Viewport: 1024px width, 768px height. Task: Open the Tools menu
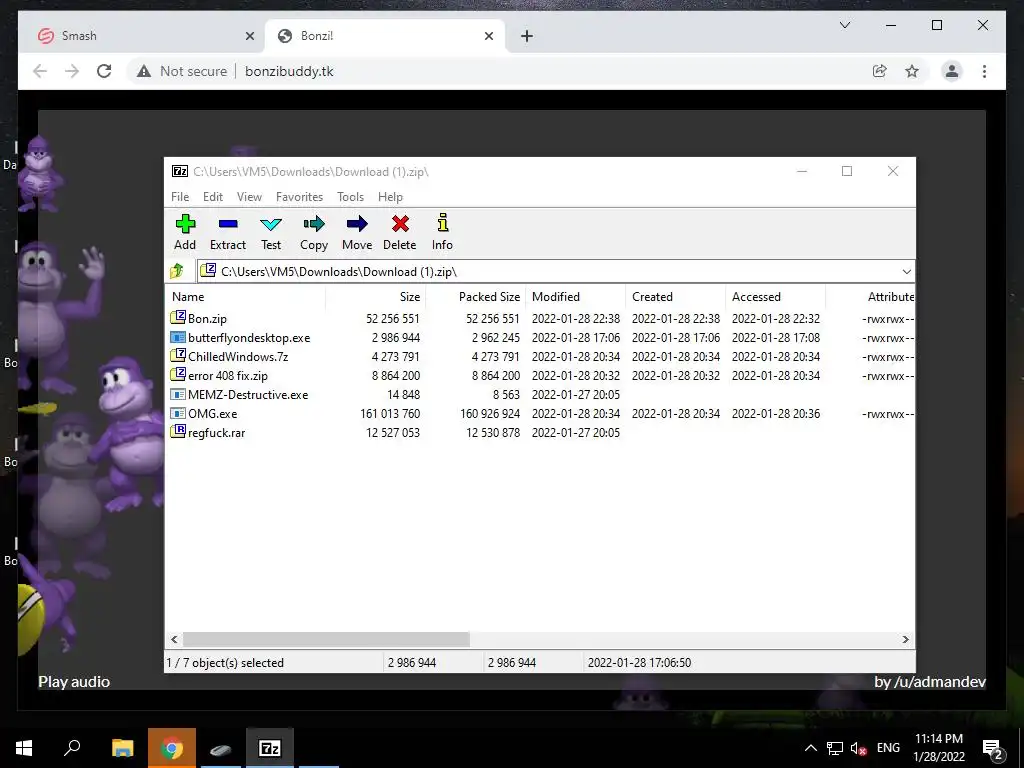point(350,197)
